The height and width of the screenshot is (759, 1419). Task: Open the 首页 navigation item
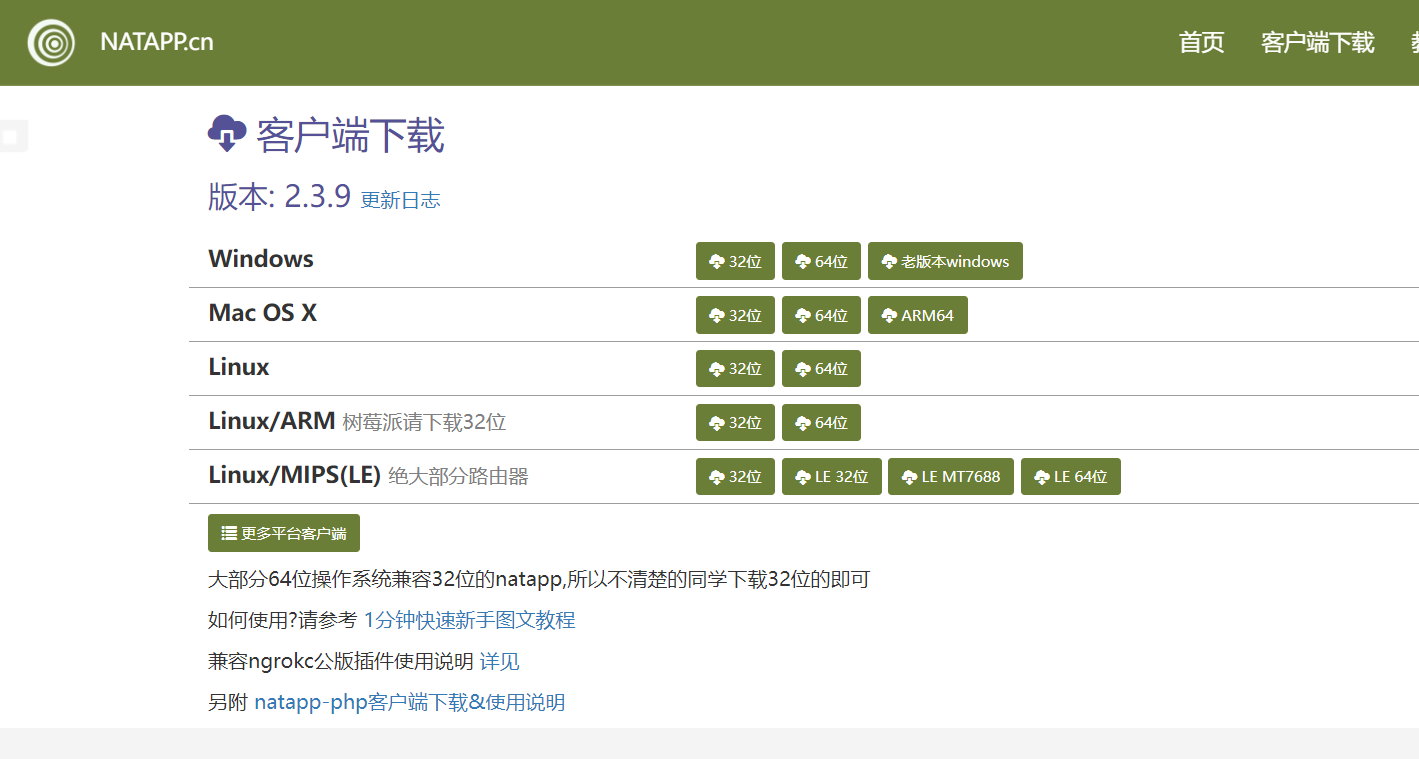[x=1201, y=43]
